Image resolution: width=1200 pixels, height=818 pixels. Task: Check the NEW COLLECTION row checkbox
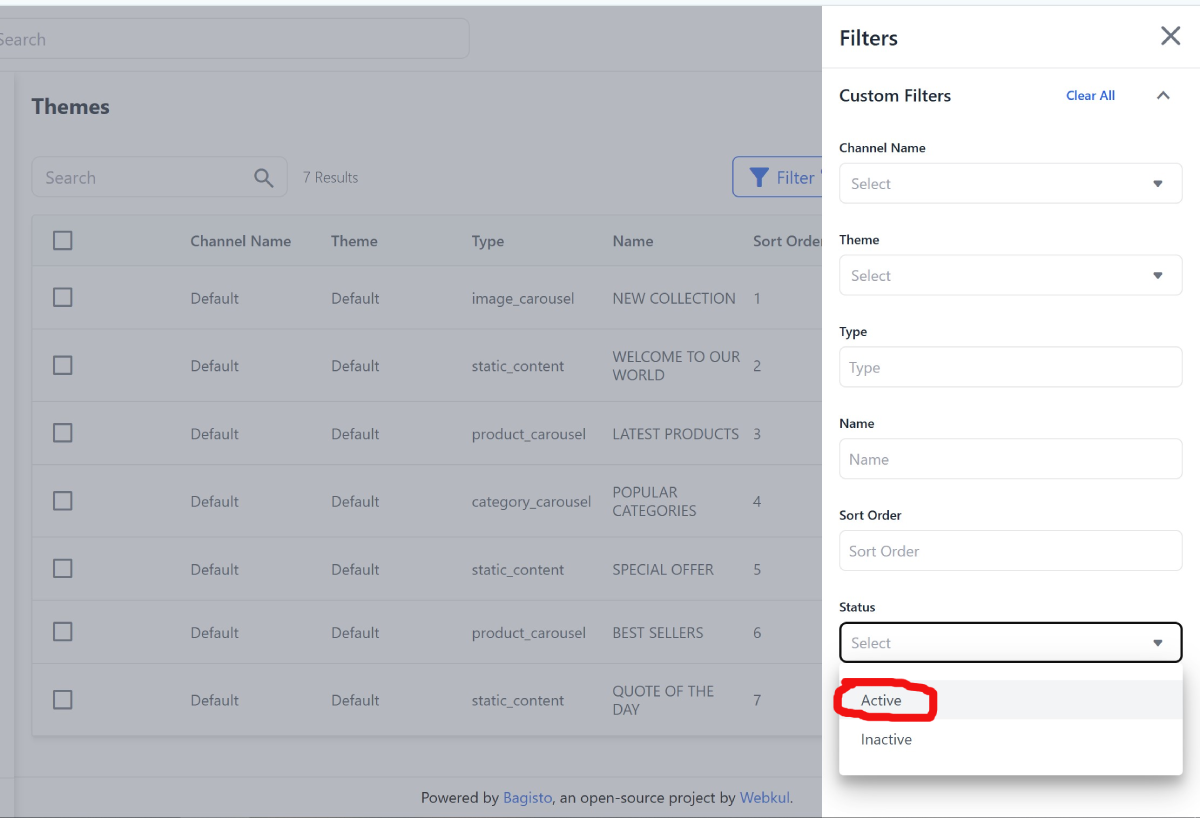pos(63,298)
